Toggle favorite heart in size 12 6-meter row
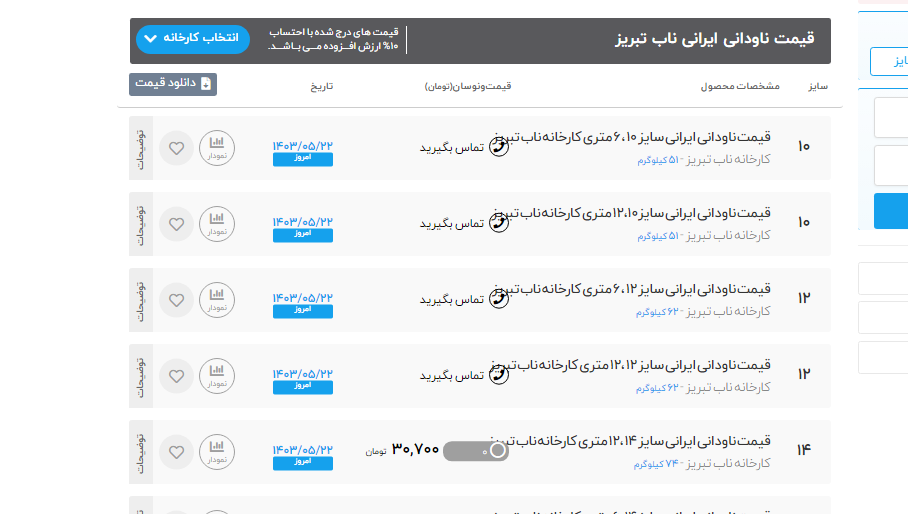Screen dimensions: 908x514 tap(177, 300)
